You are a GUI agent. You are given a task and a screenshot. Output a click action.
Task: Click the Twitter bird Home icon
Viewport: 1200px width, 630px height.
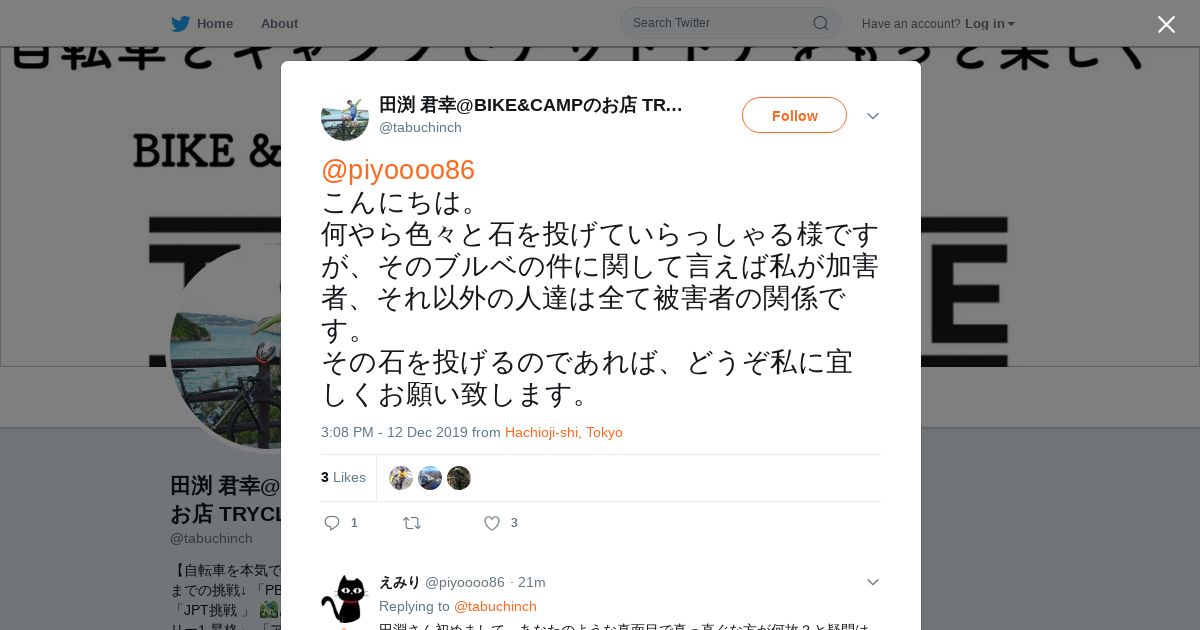[x=180, y=24]
